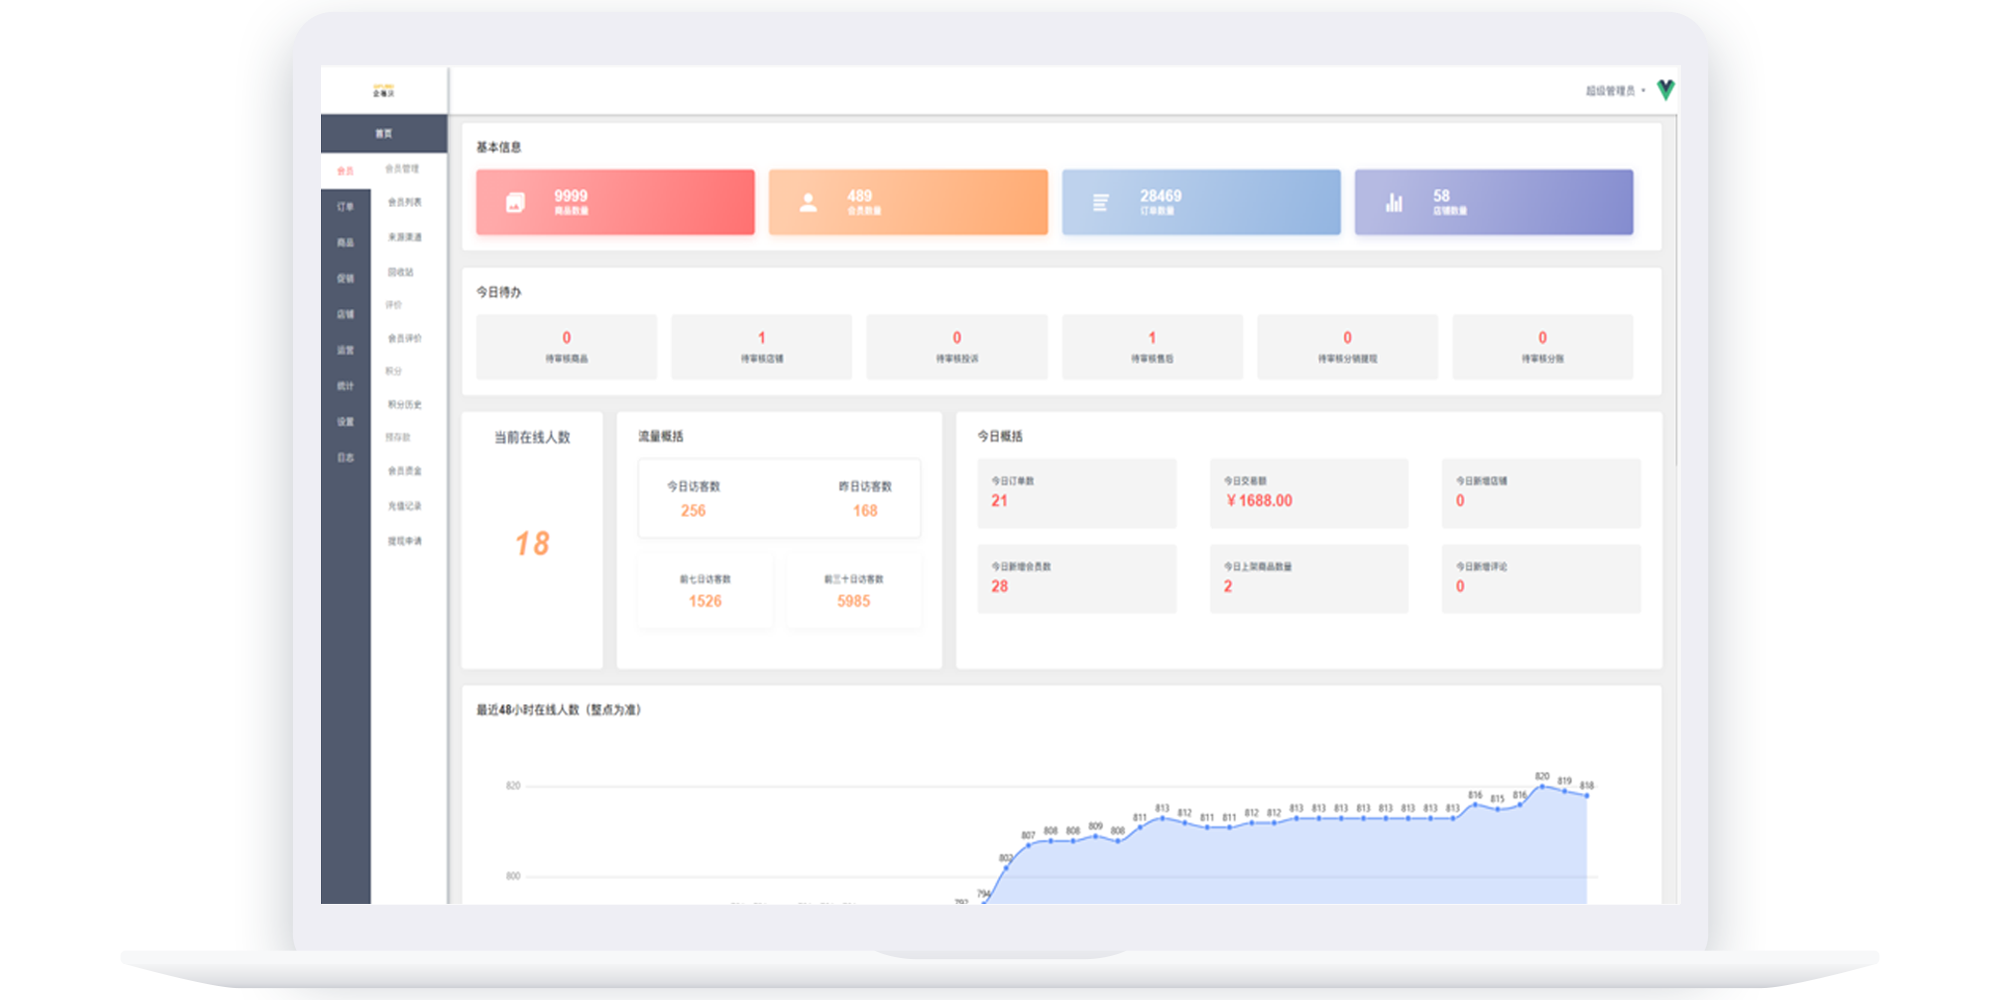Image resolution: width=2000 pixels, height=1000 pixels.
Task: Click the 金海贝 logo in the sidebar header
Action: click(383, 91)
